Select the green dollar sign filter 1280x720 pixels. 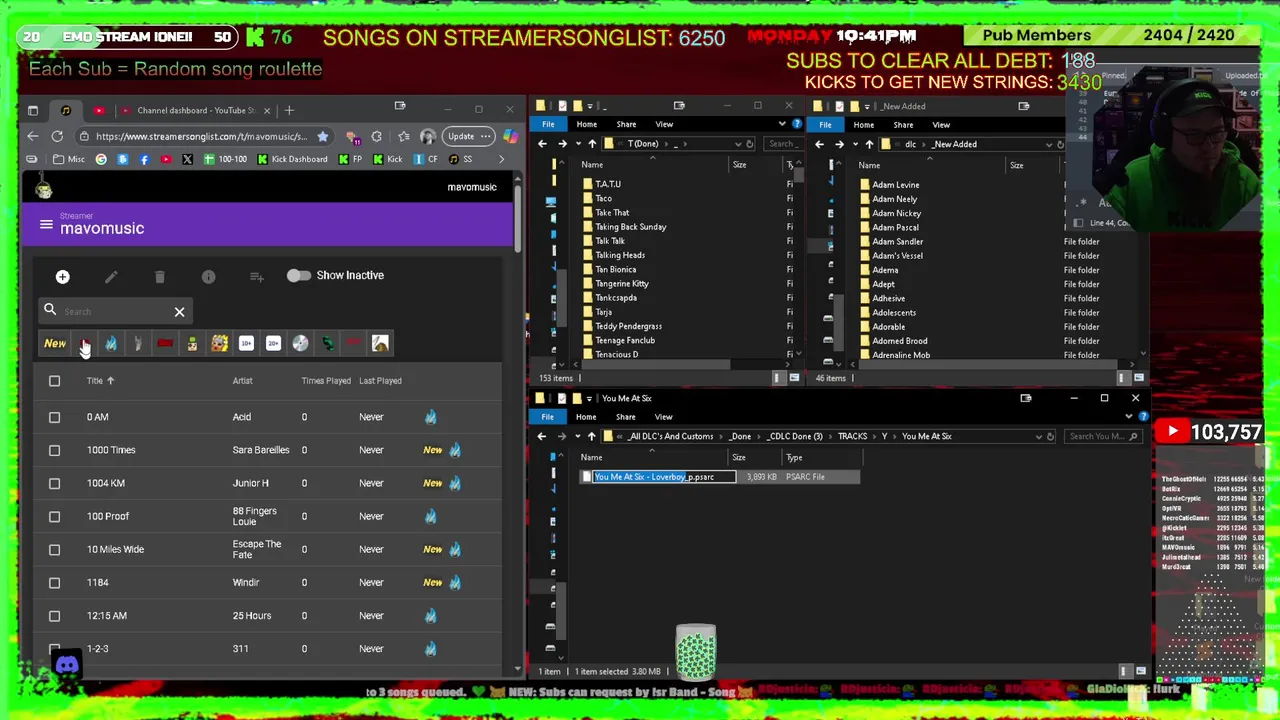pyautogui.click(x=327, y=344)
